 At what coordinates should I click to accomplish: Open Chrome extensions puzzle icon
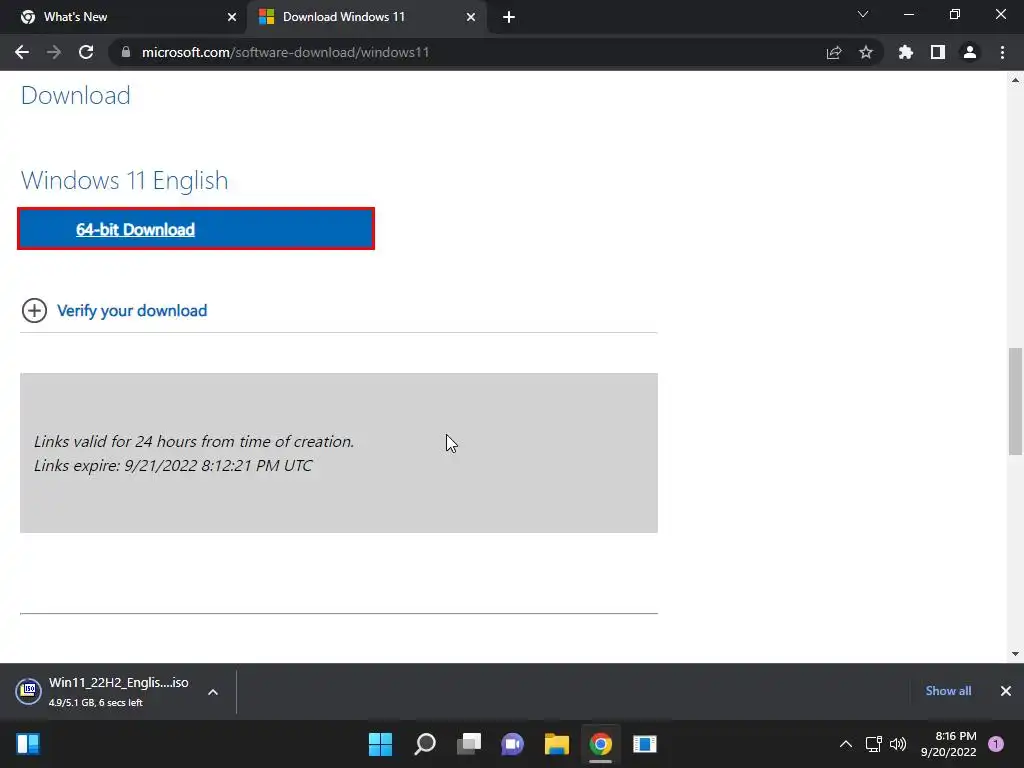click(906, 52)
